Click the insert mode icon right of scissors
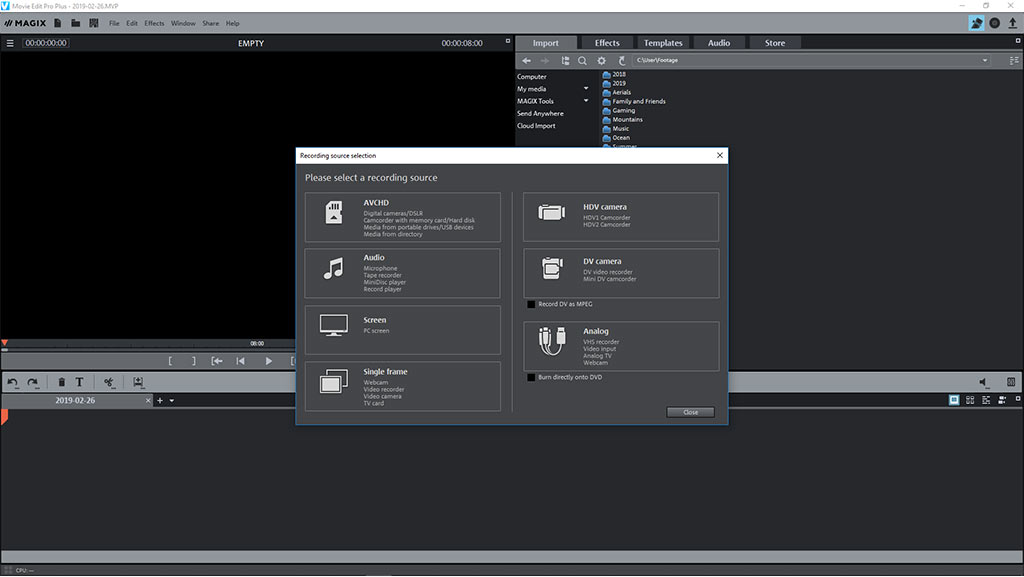1024x577 pixels. coord(138,382)
